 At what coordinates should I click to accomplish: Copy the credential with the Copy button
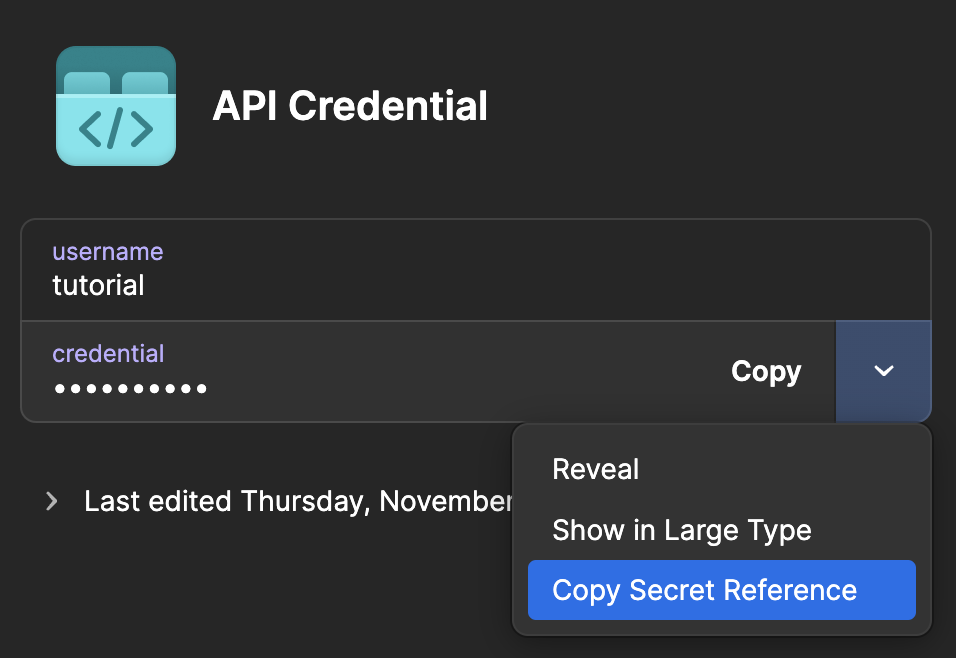766,371
